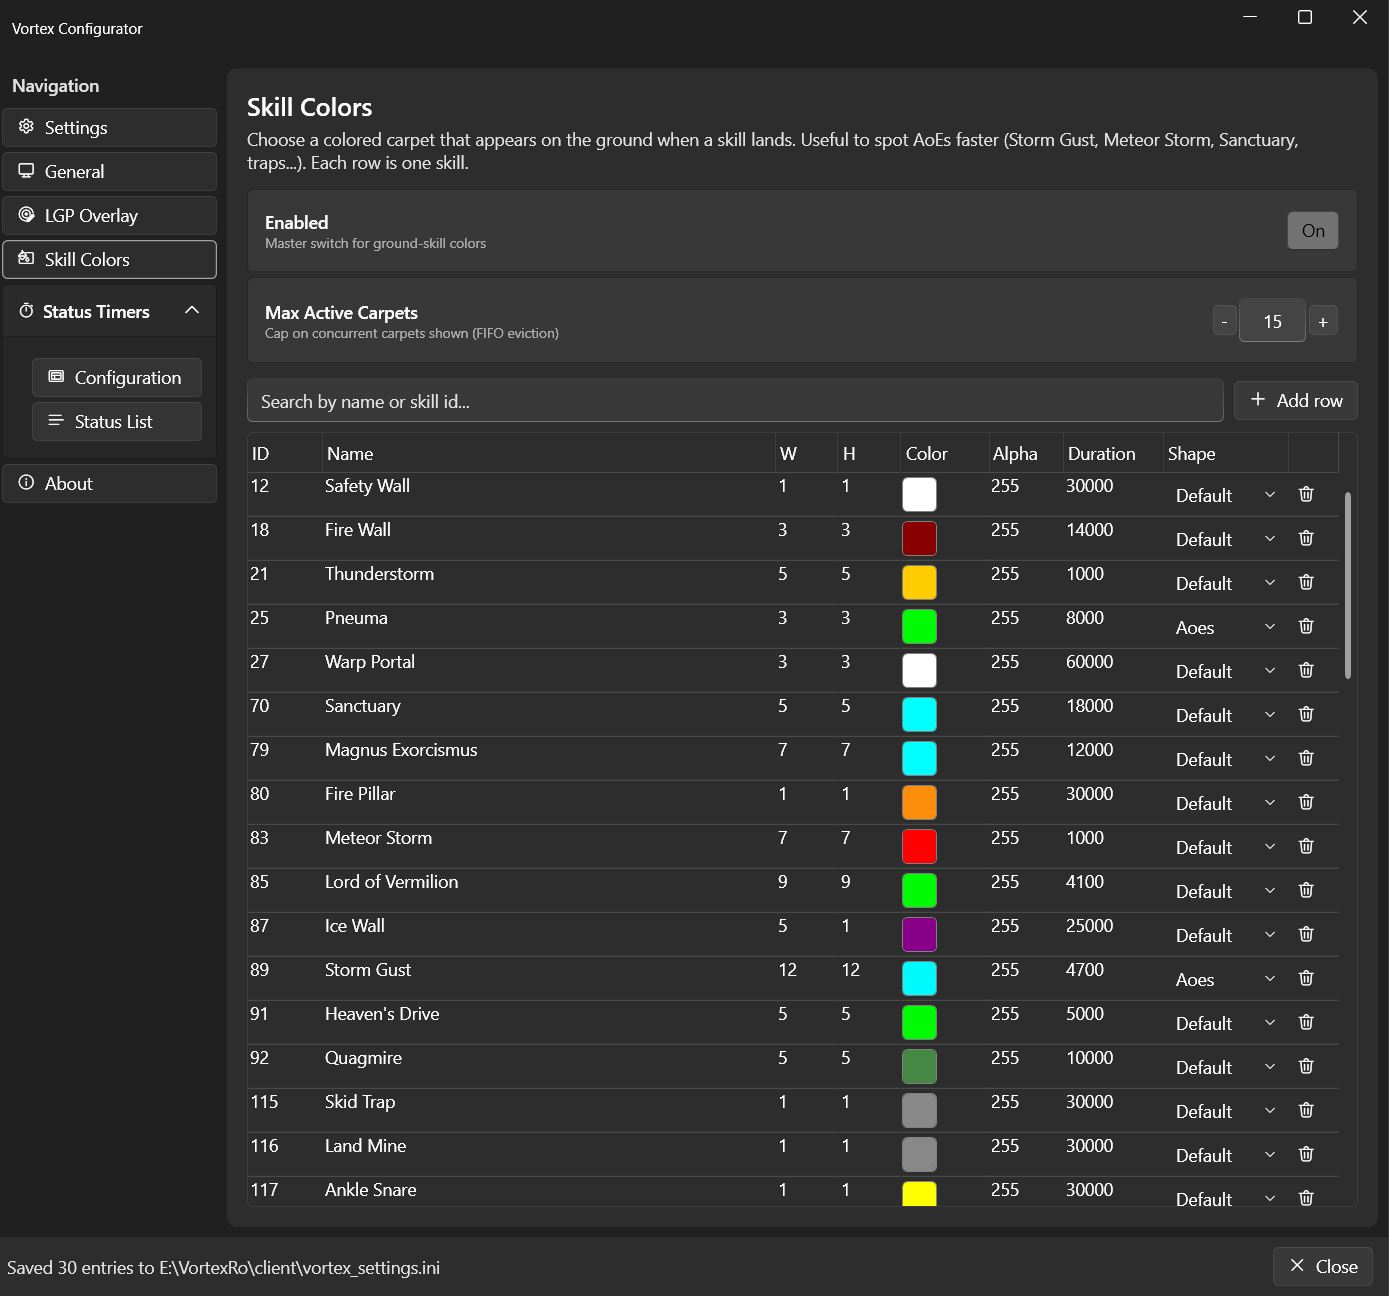Increase Max Active Carpets with plus
Screen dimensions: 1389x1296
click(1323, 321)
